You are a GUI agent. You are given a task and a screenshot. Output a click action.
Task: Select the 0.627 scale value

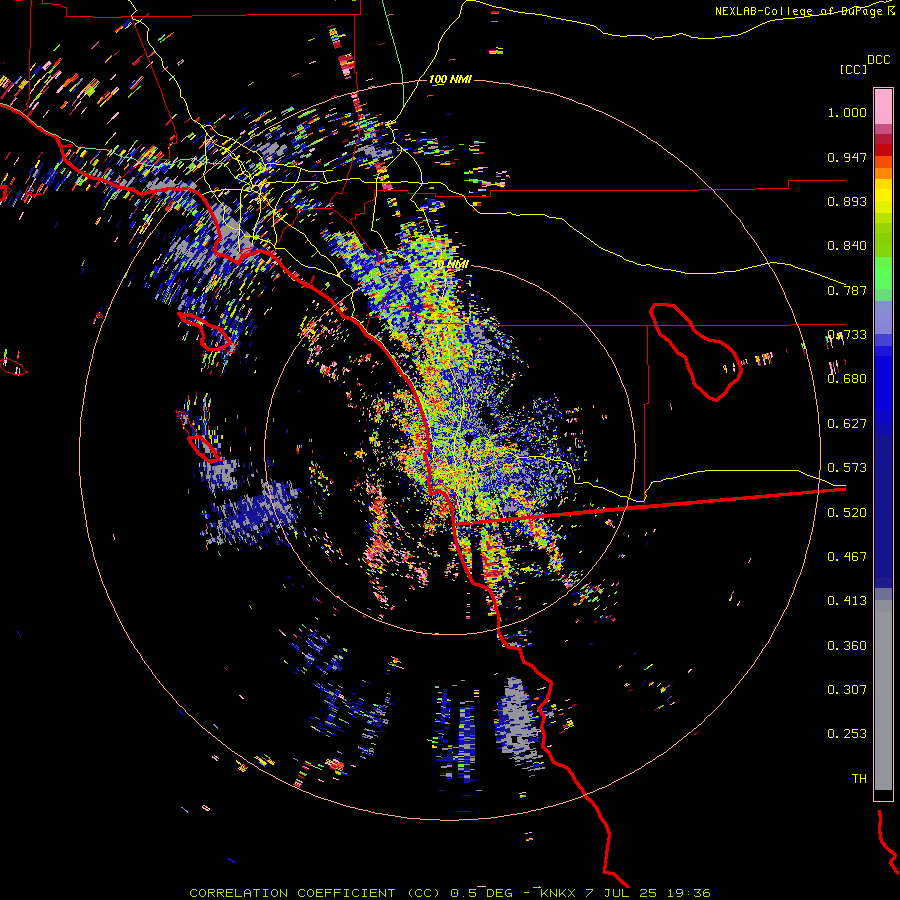coord(847,424)
